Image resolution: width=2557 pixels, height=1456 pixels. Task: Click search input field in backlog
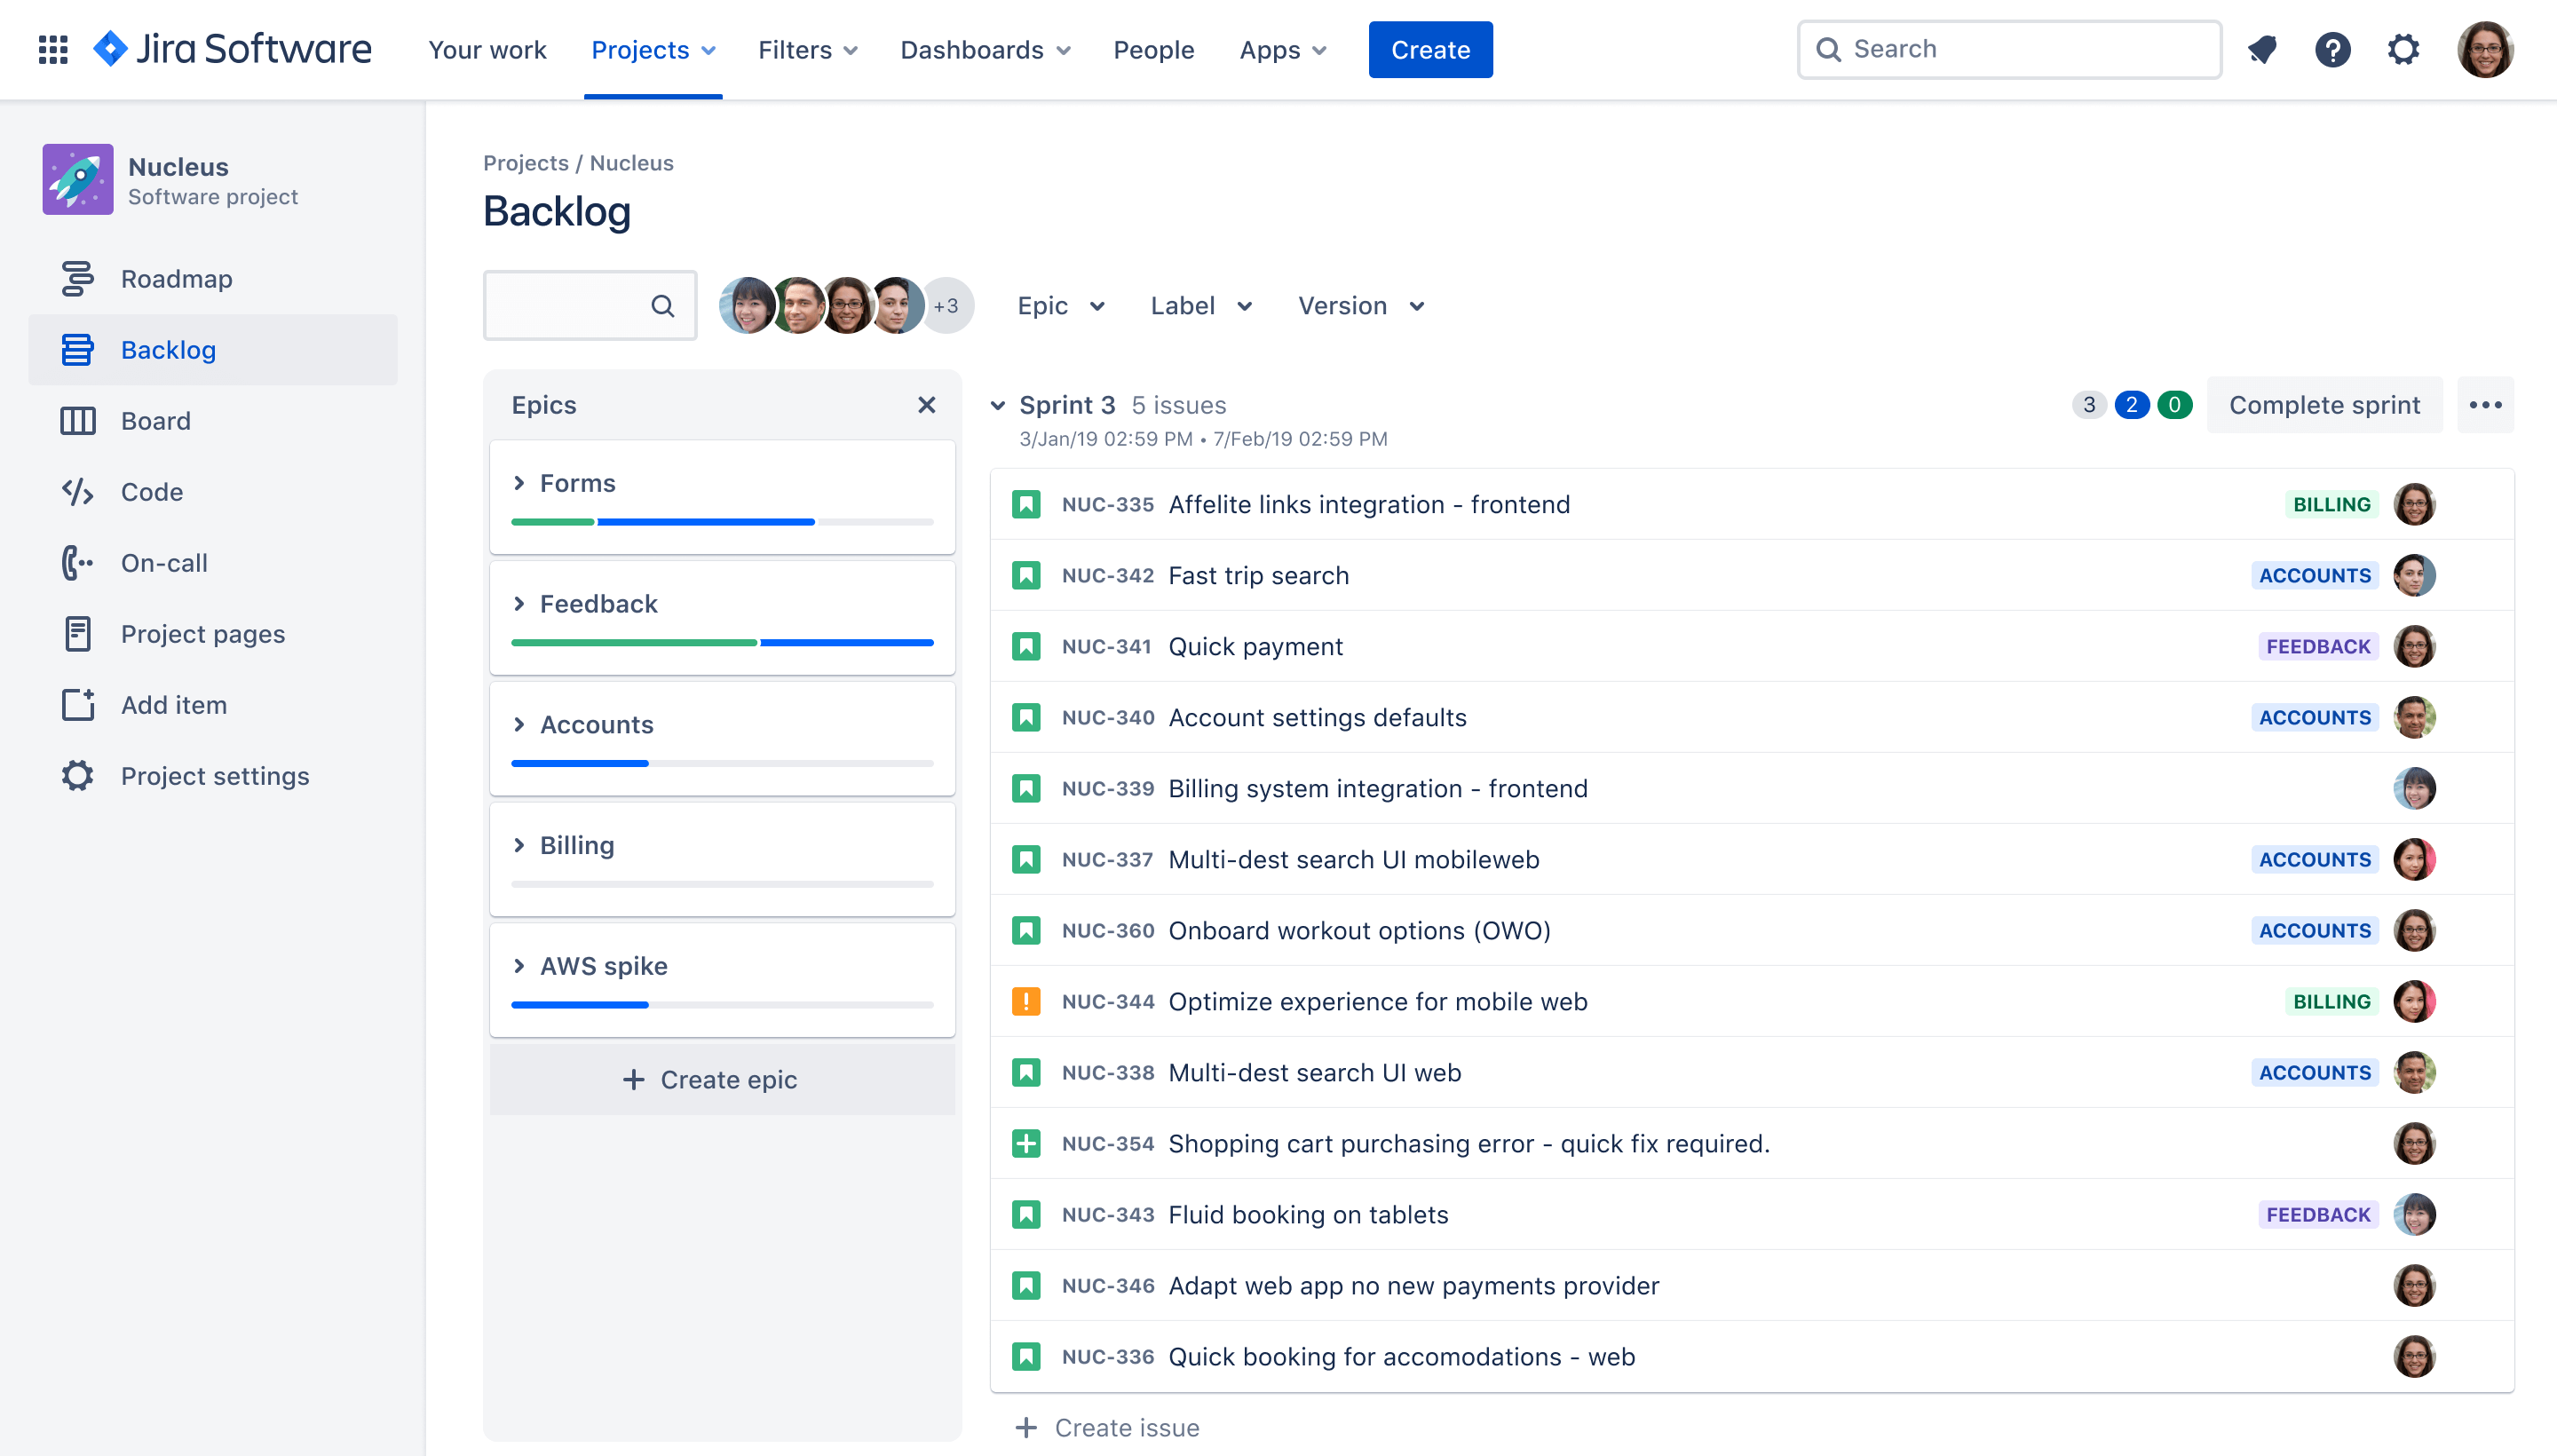tap(571, 304)
